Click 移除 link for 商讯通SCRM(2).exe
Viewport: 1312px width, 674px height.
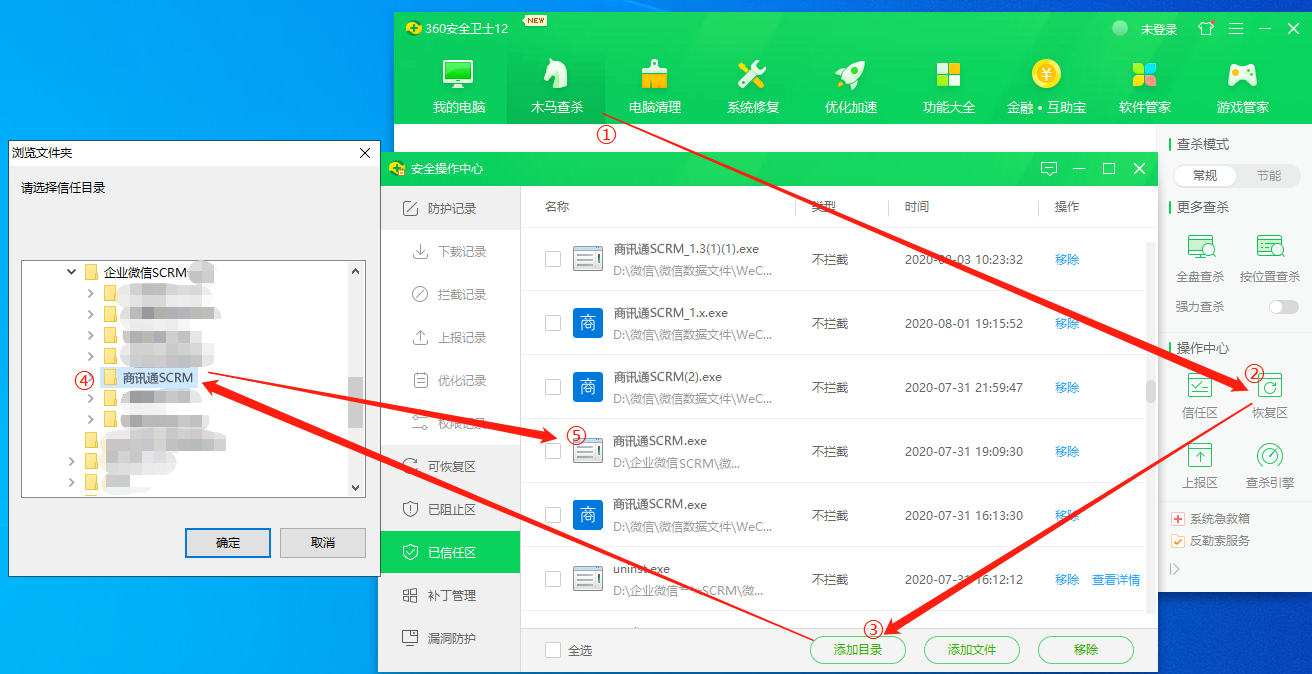[1067, 387]
